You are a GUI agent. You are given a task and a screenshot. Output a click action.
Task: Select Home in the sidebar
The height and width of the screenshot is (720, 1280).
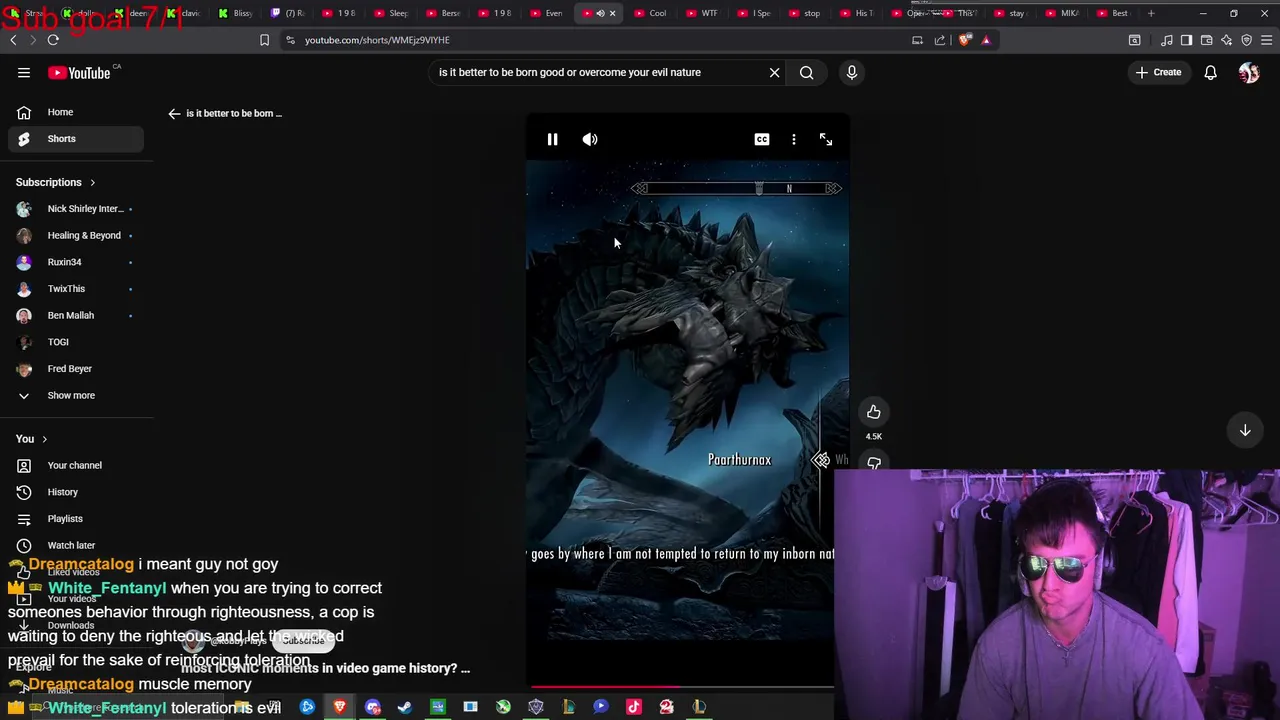click(76, 112)
